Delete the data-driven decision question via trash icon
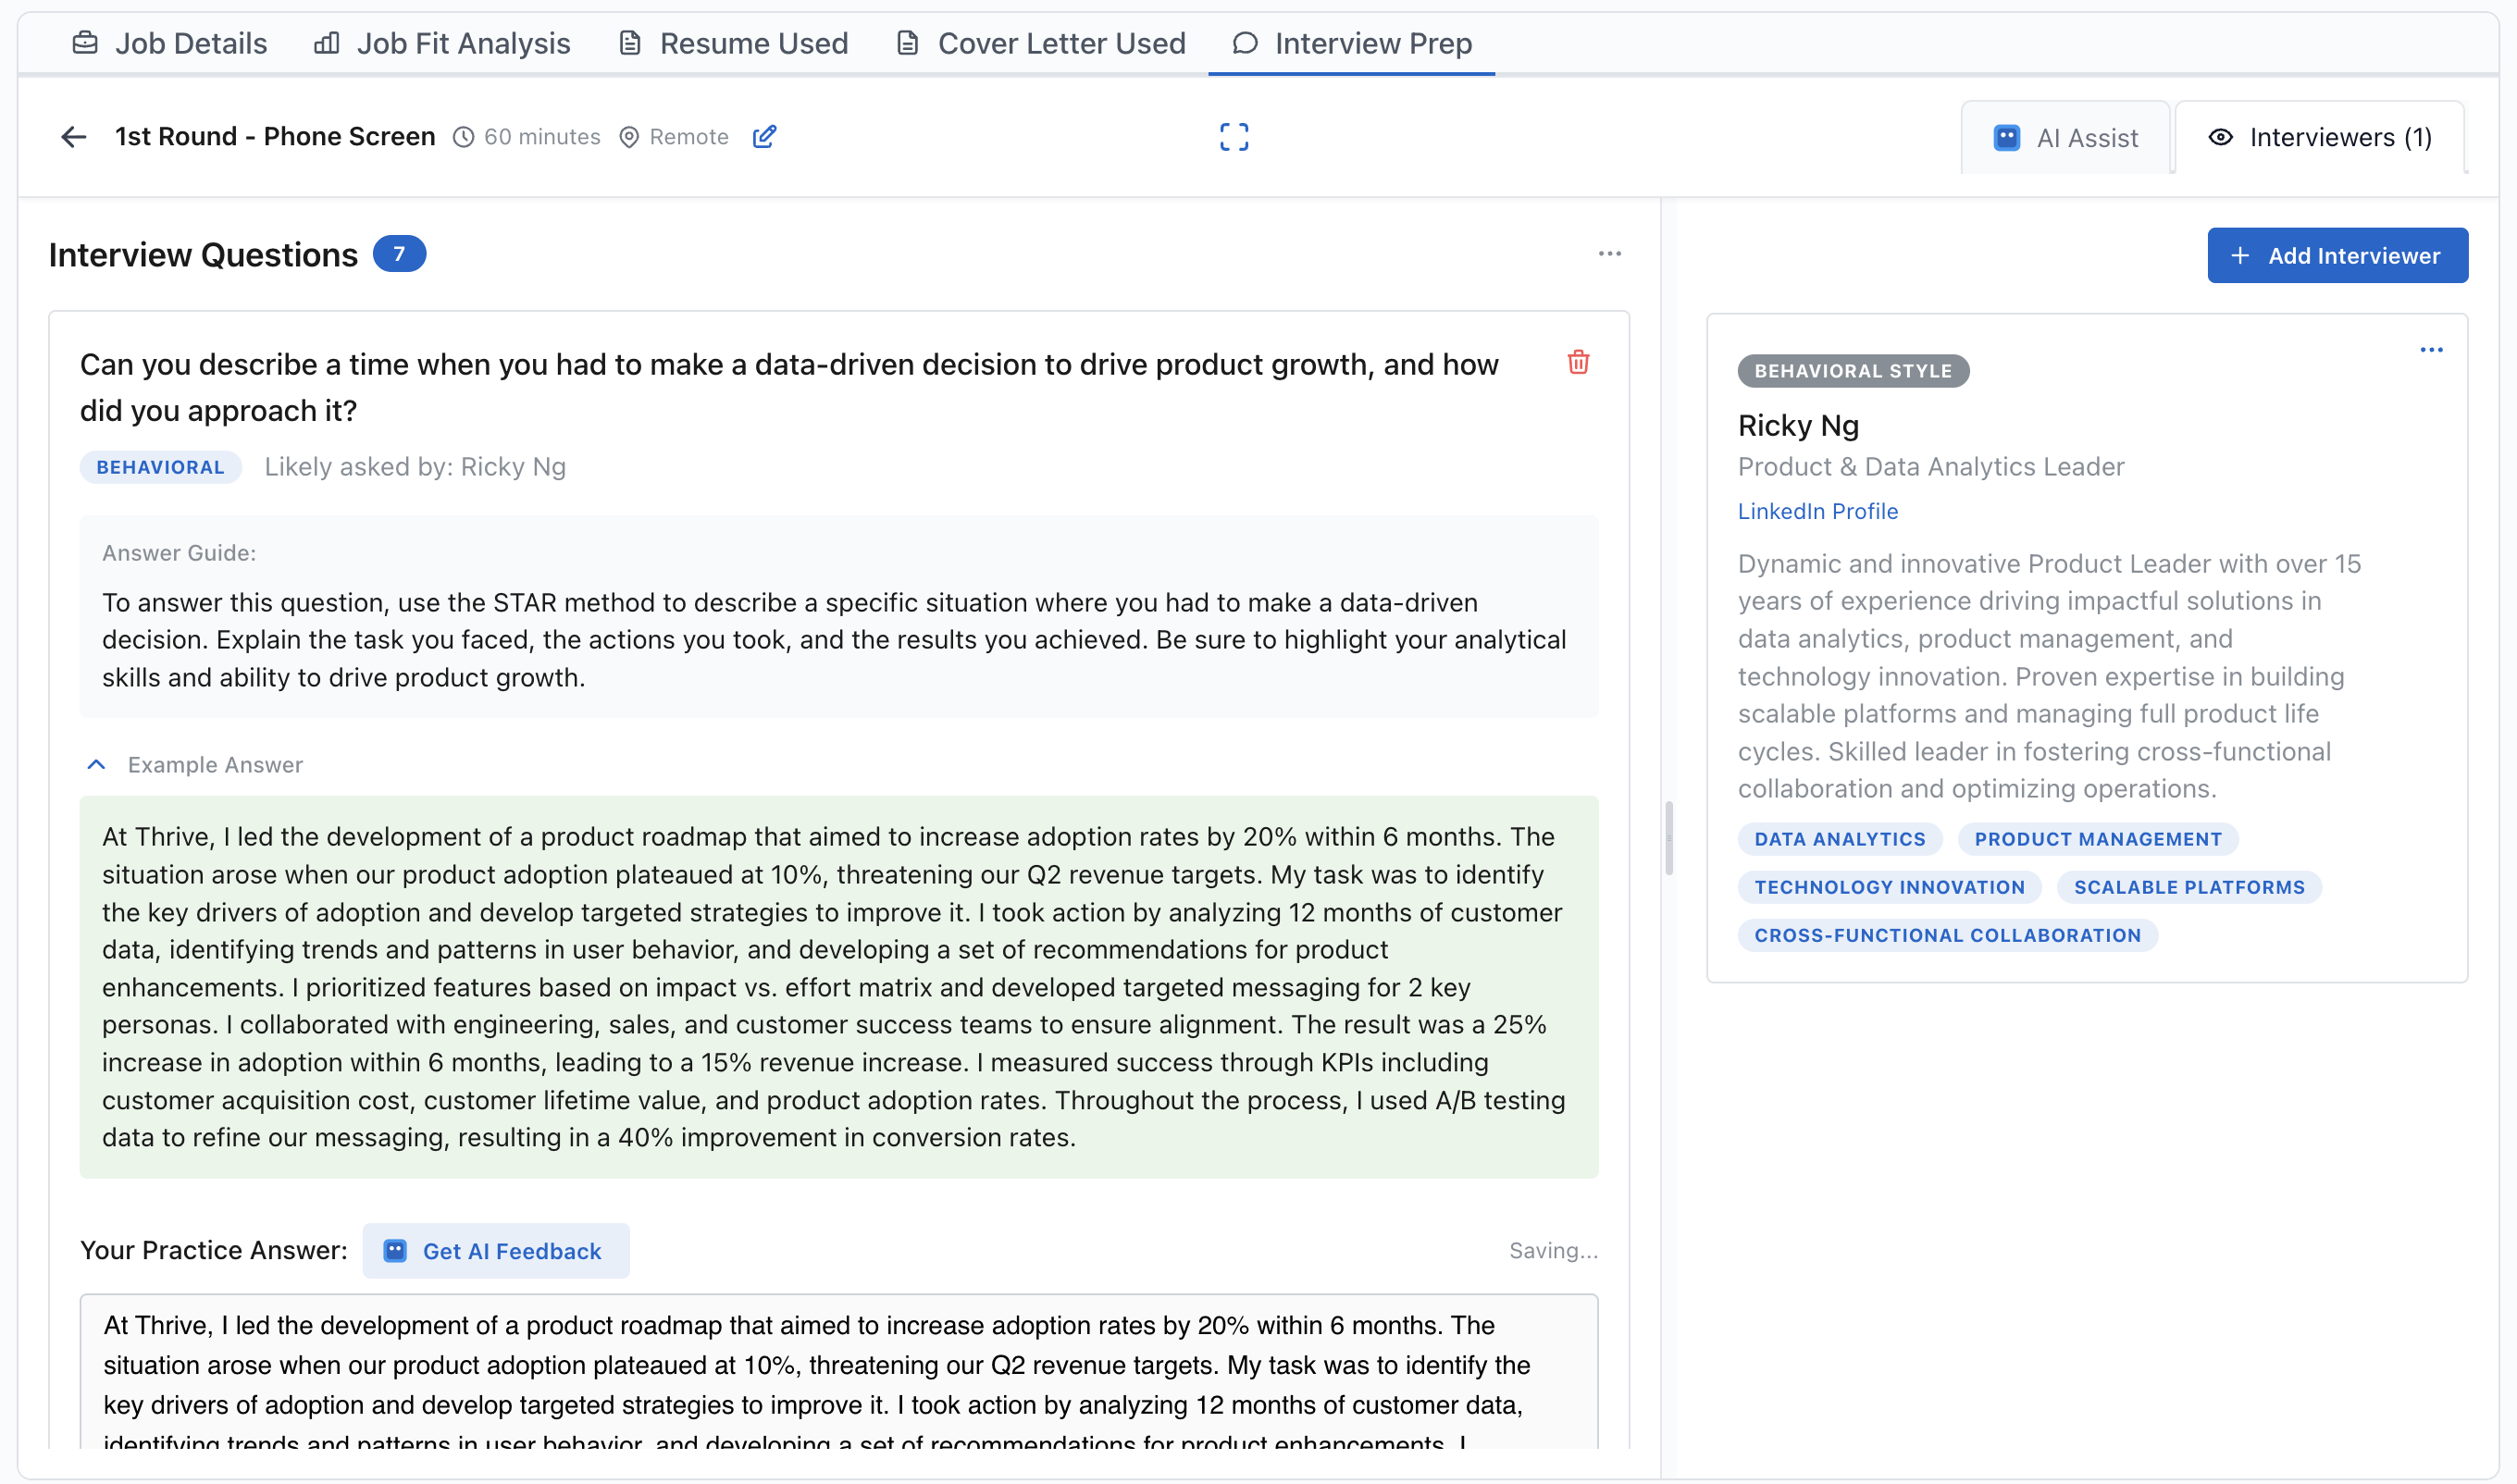 [x=1578, y=364]
